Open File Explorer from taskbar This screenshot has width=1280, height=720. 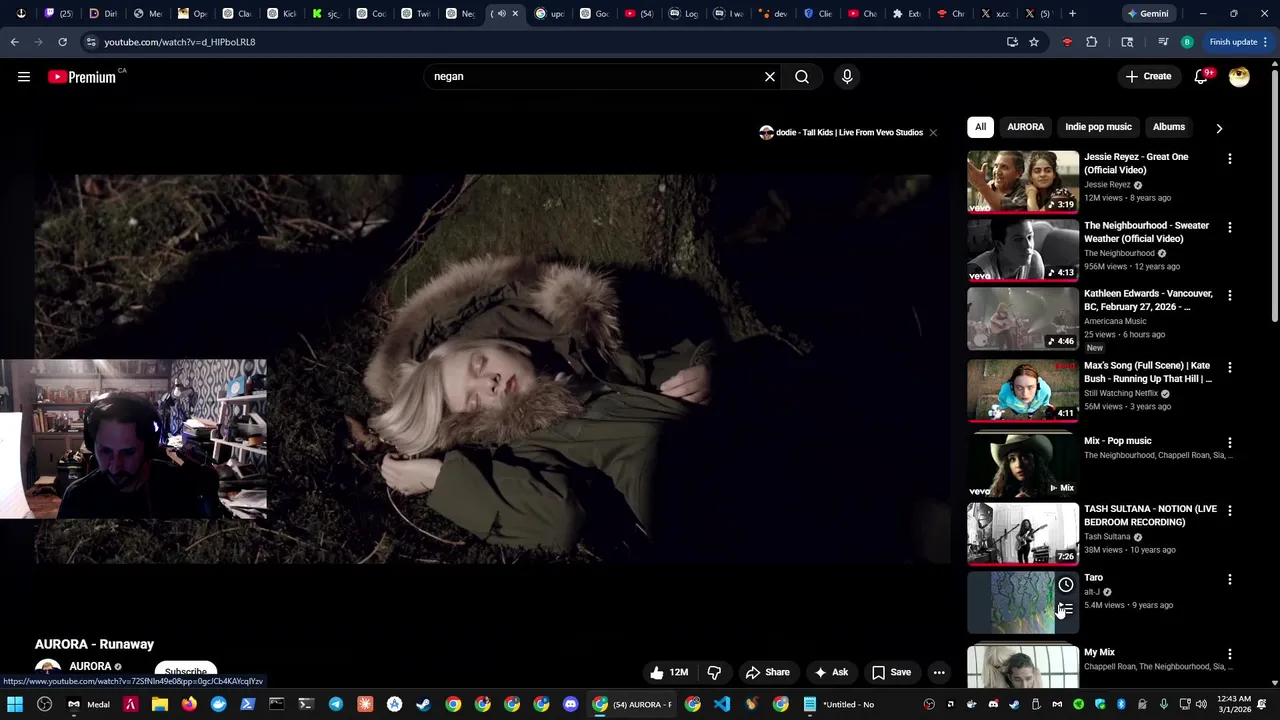pyautogui.click(x=160, y=704)
